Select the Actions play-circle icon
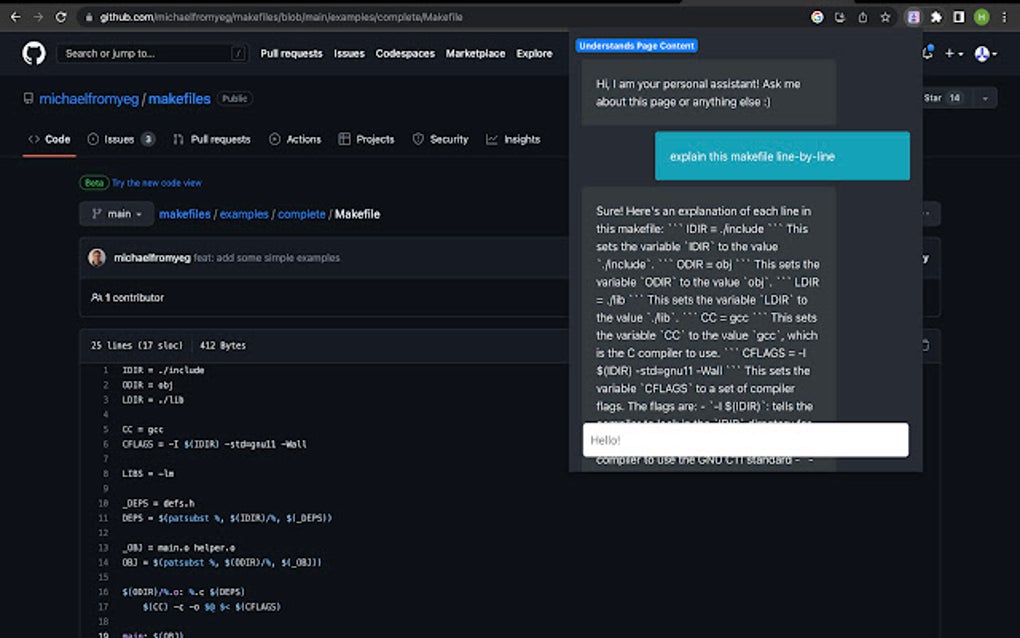This screenshot has width=1020, height=638. [x=273, y=139]
